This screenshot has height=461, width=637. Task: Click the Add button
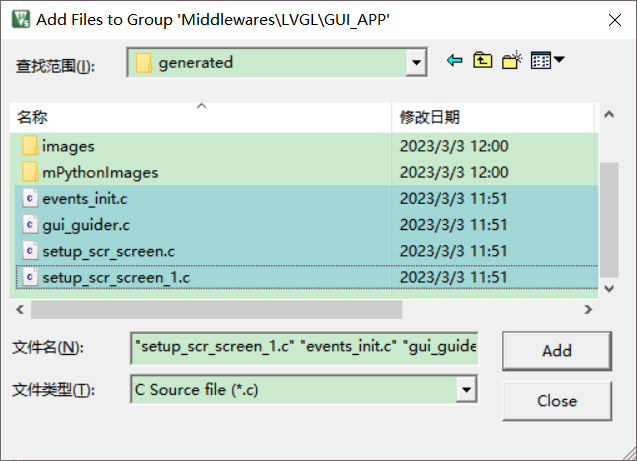[x=557, y=351]
